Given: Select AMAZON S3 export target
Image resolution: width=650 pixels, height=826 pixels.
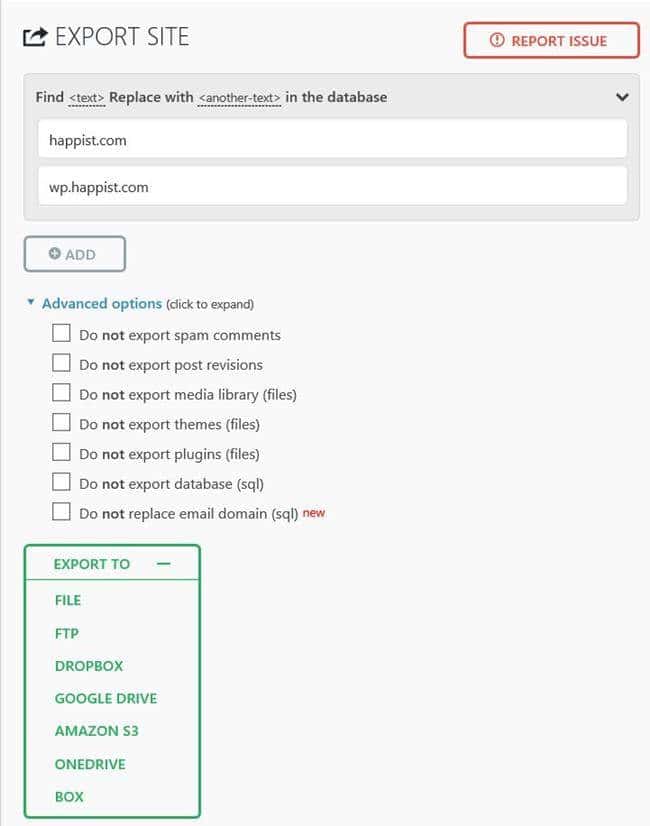Looking at the screenshot, I should [x=97, y=731].
